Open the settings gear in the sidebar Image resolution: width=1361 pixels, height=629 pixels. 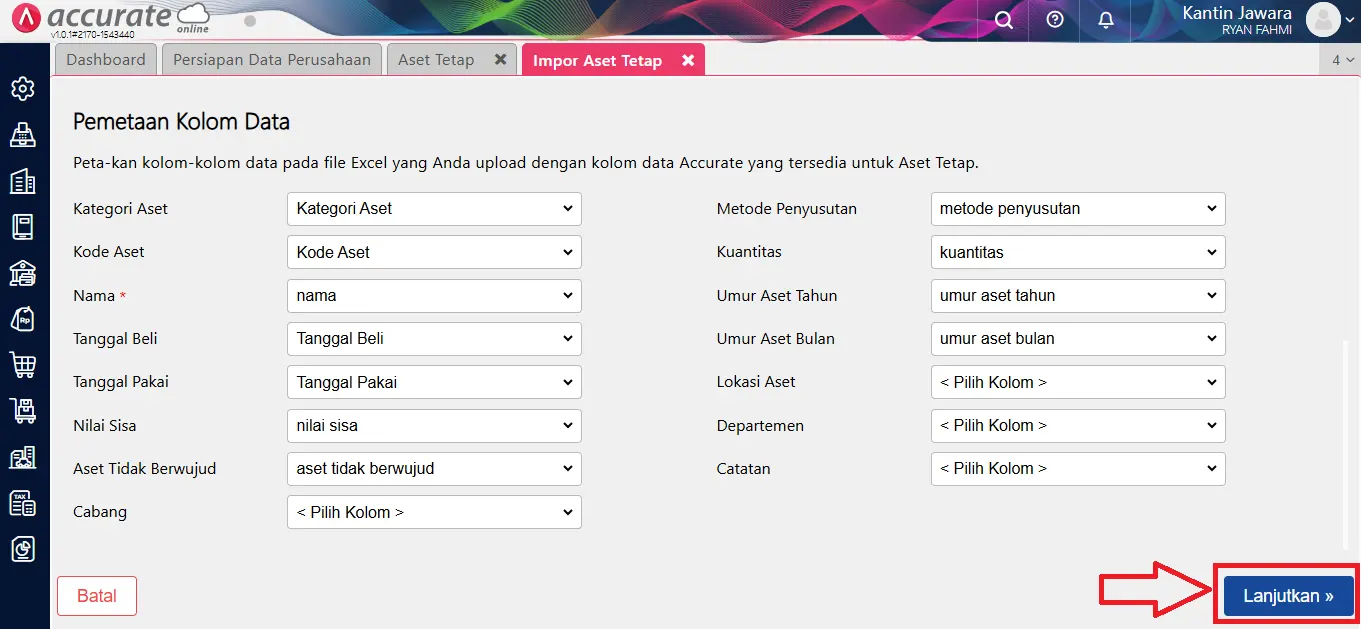click(23, 88)
